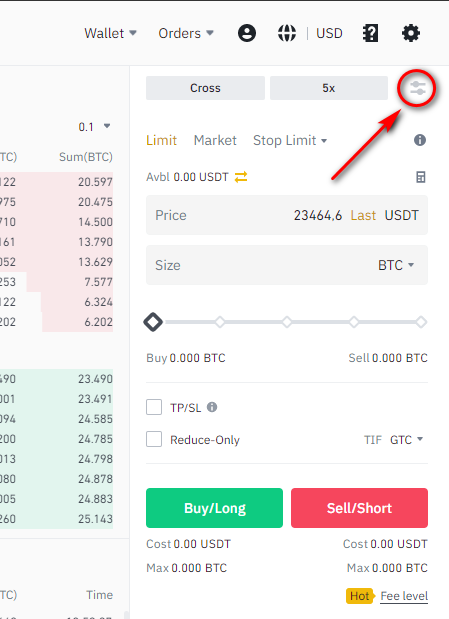The height and width of the screenshot is (619, 449).
Task: Open the calculator icon
Action: 421,177
